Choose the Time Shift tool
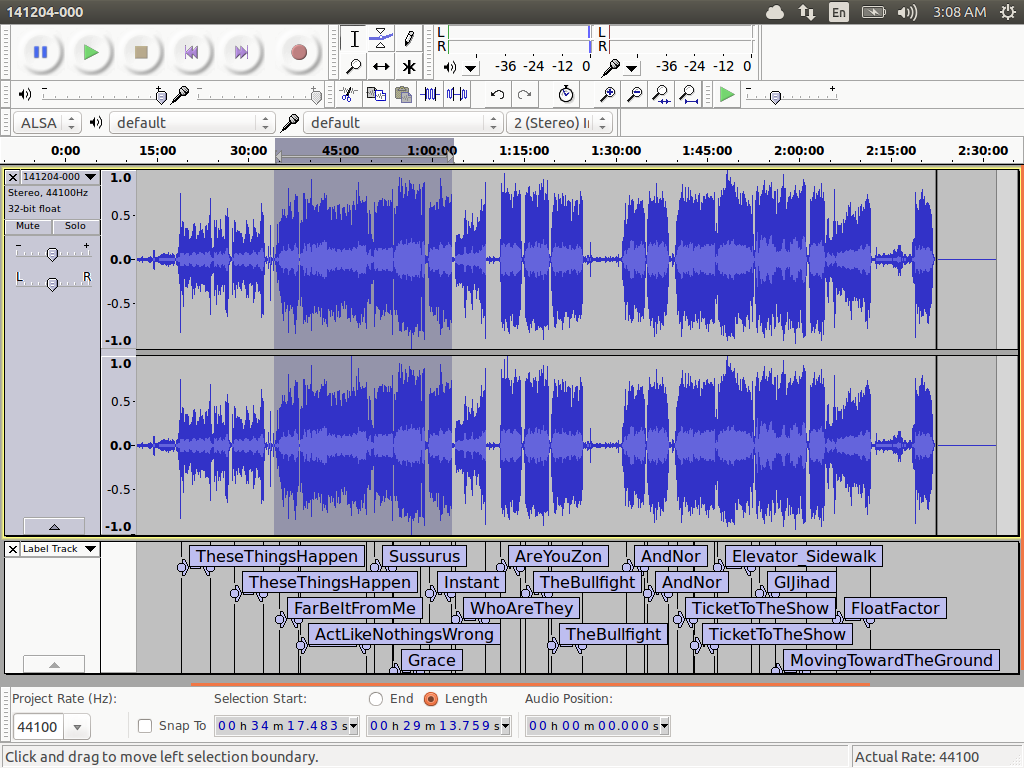The height and width of the screenshot is (768, 1024). click(x=381, y=67)
